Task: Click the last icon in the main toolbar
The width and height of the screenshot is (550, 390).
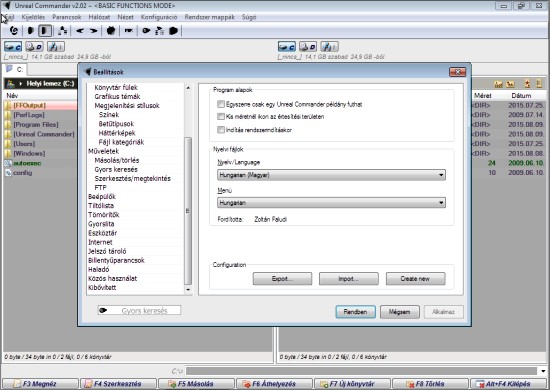Action: click(x=173, y=31)
